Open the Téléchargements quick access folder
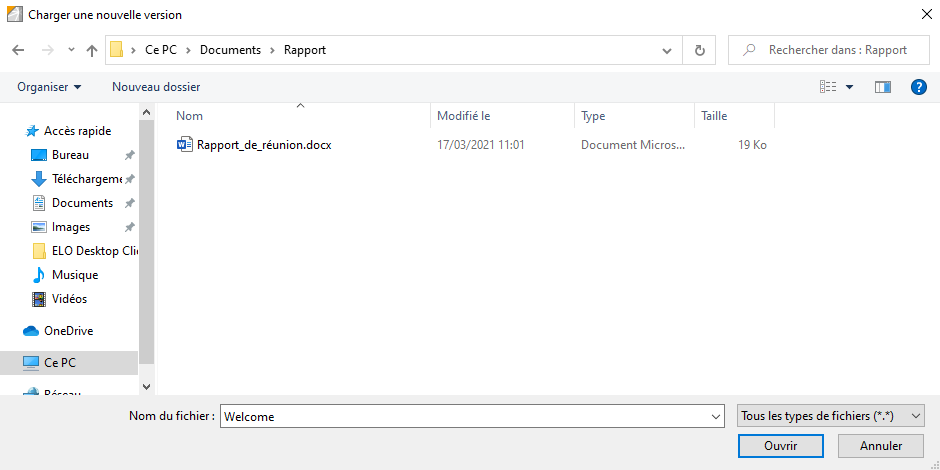The height and width of the screenshot is (470, 940). click(x=86, y=179)
